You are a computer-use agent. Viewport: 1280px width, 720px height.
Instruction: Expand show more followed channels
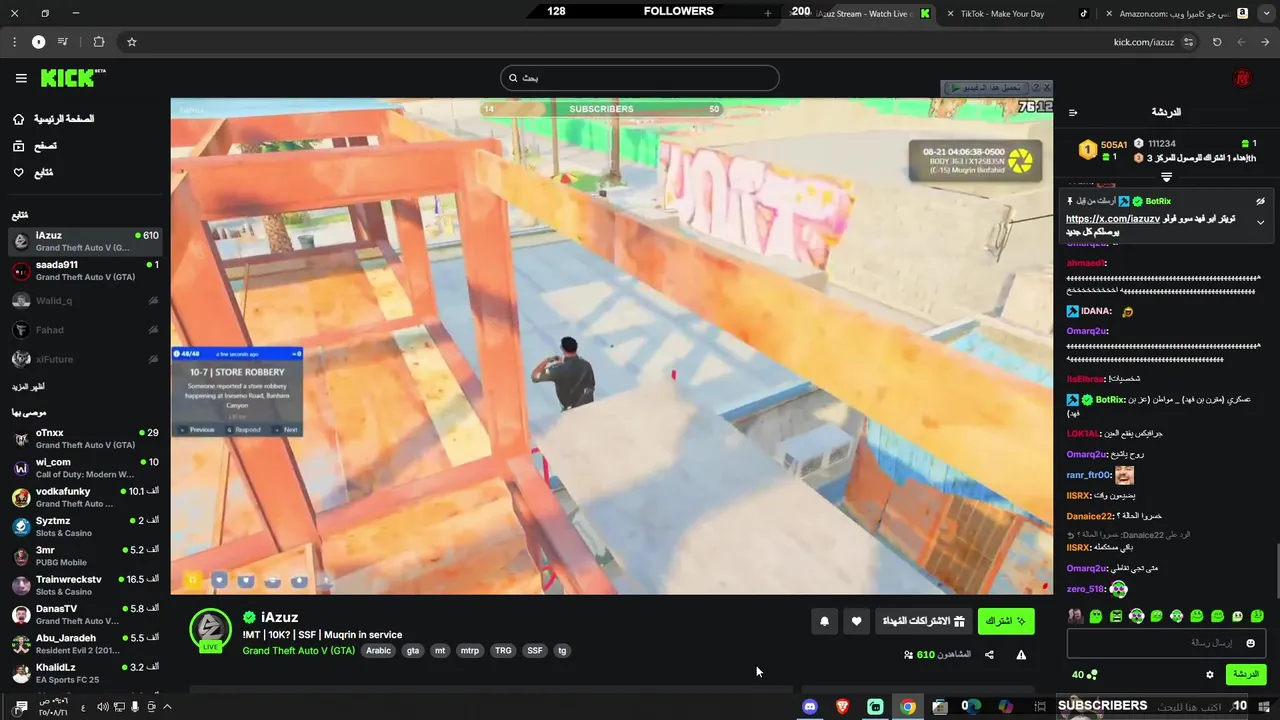(28, 387)
